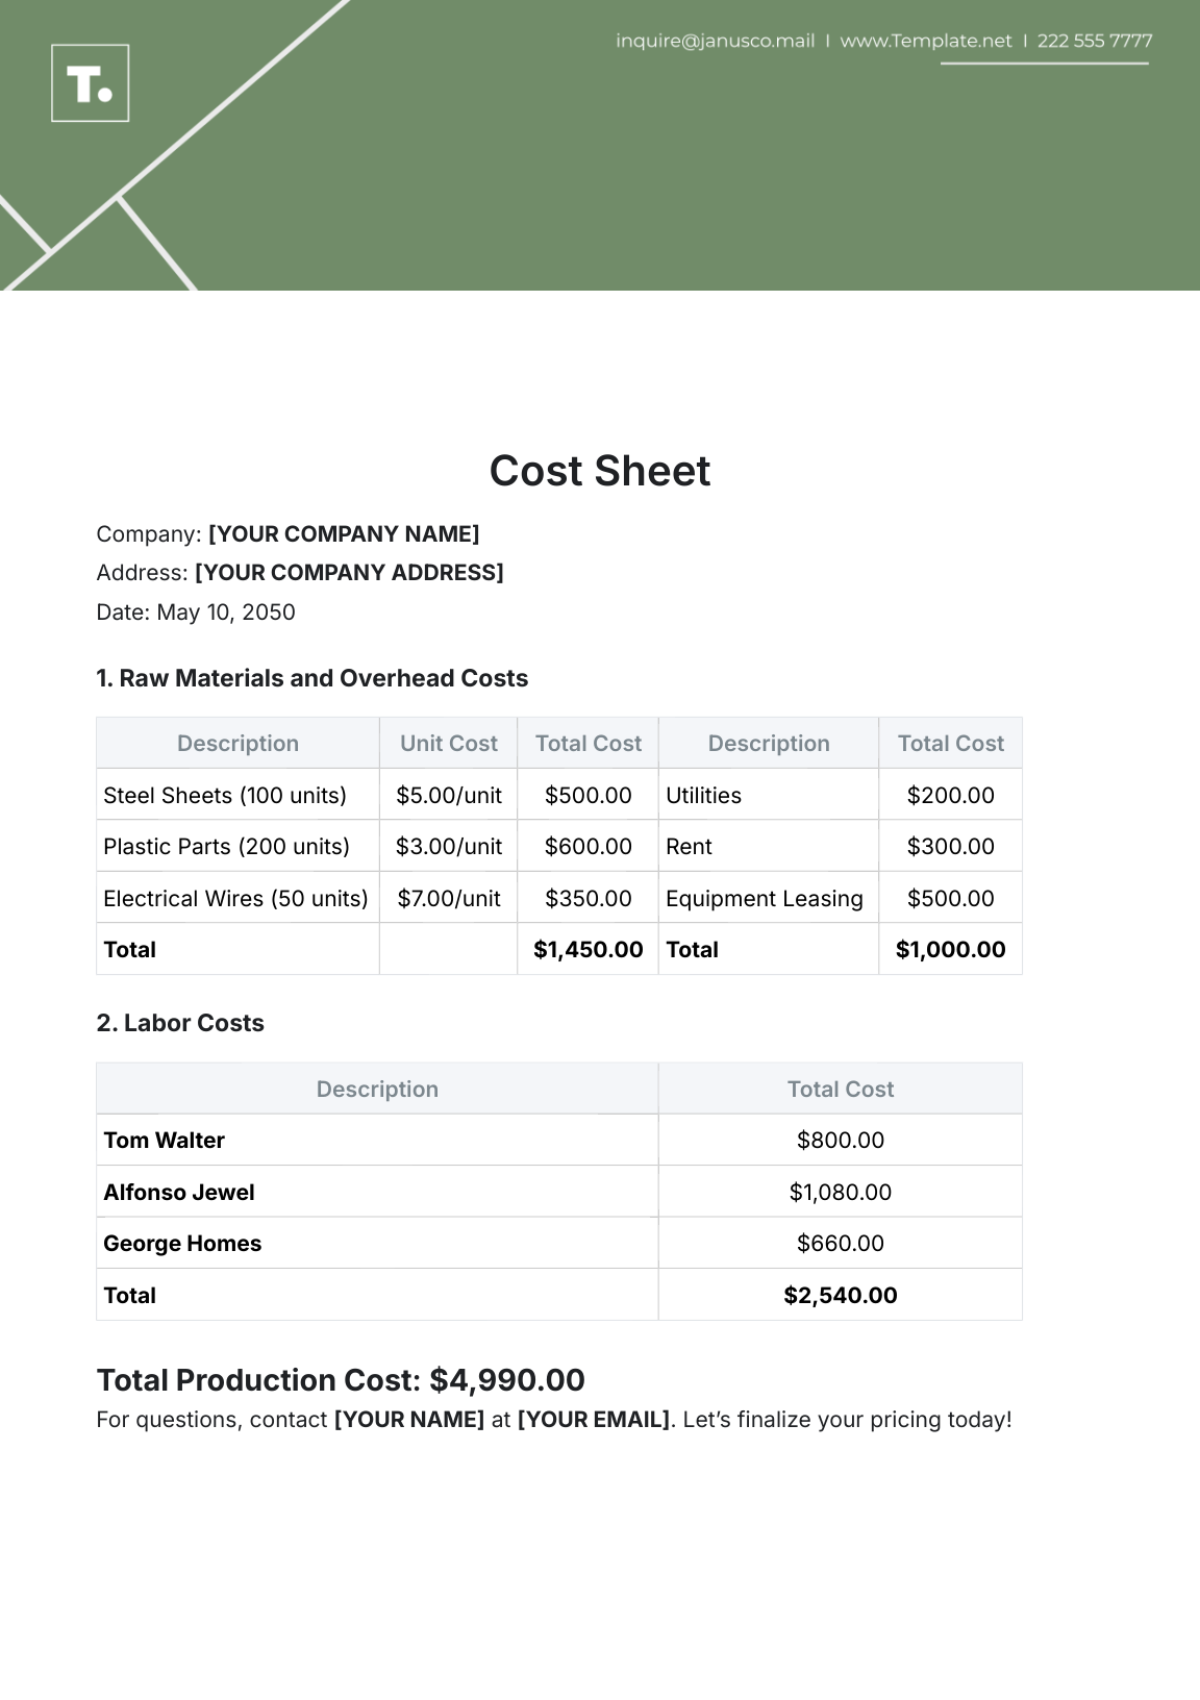
Task: Select the Tom Walter labor row
Action: (x=164, y=1140)
